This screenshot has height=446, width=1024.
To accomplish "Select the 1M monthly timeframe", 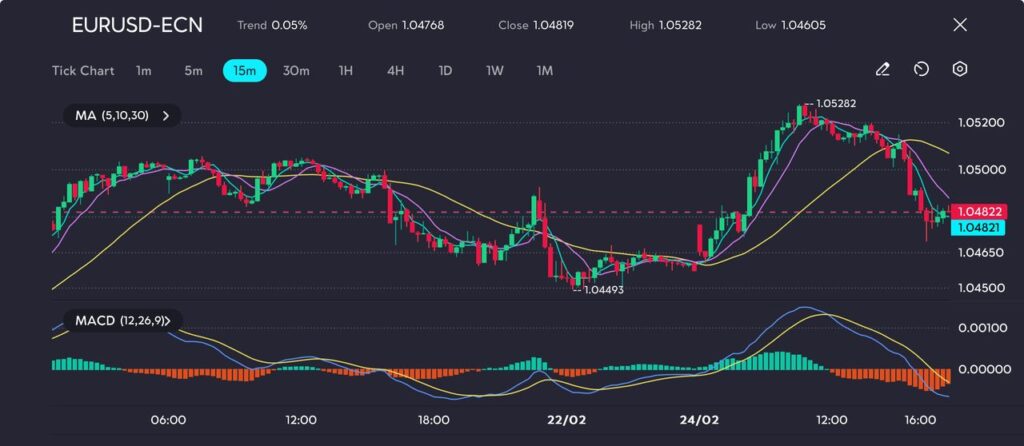I will click(x=544, y=71).
